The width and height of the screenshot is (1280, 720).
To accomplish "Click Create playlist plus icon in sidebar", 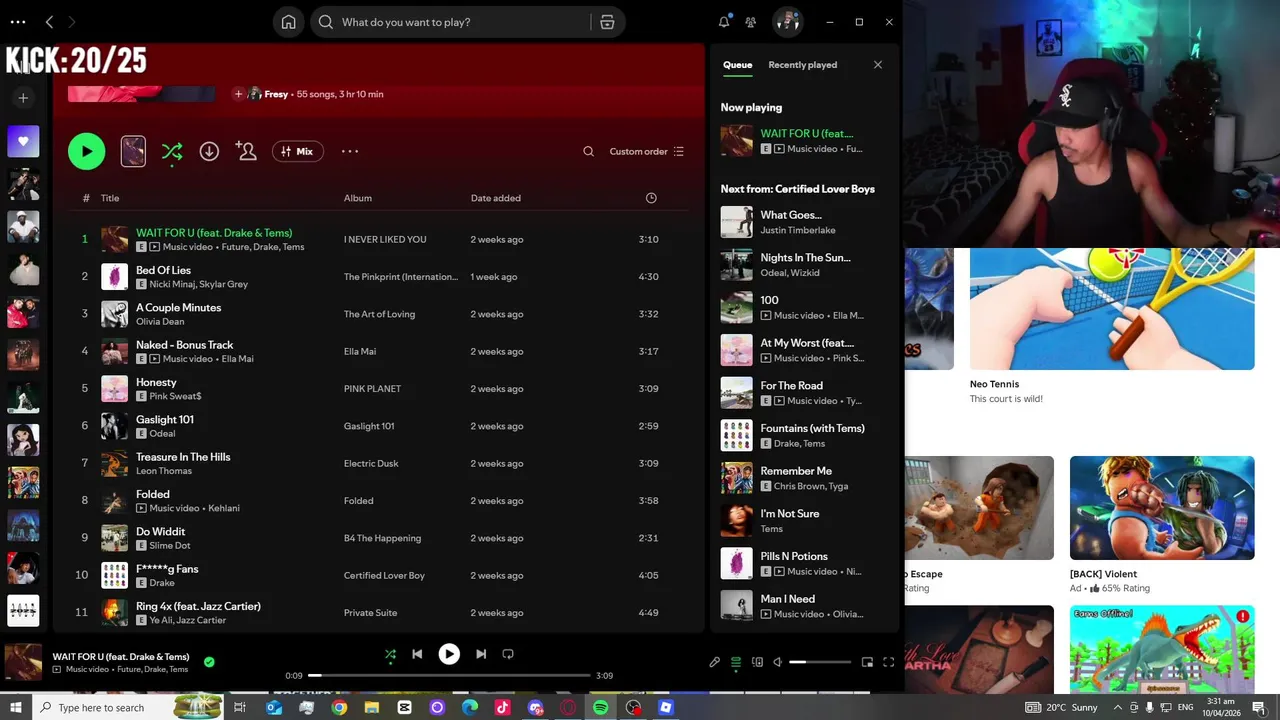I will pyautogui.click(x=23, y=97).
